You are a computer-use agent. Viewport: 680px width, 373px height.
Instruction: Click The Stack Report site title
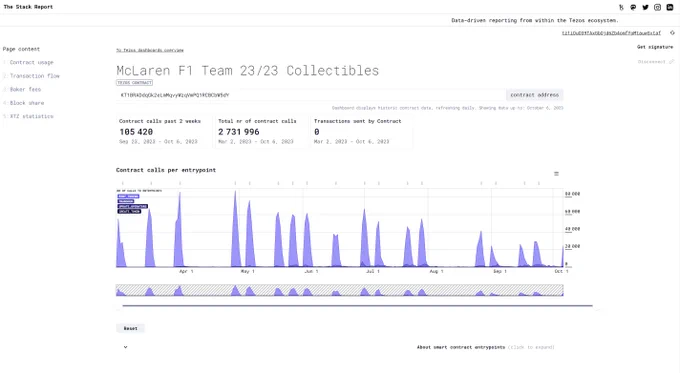click(x=28, y=7)
